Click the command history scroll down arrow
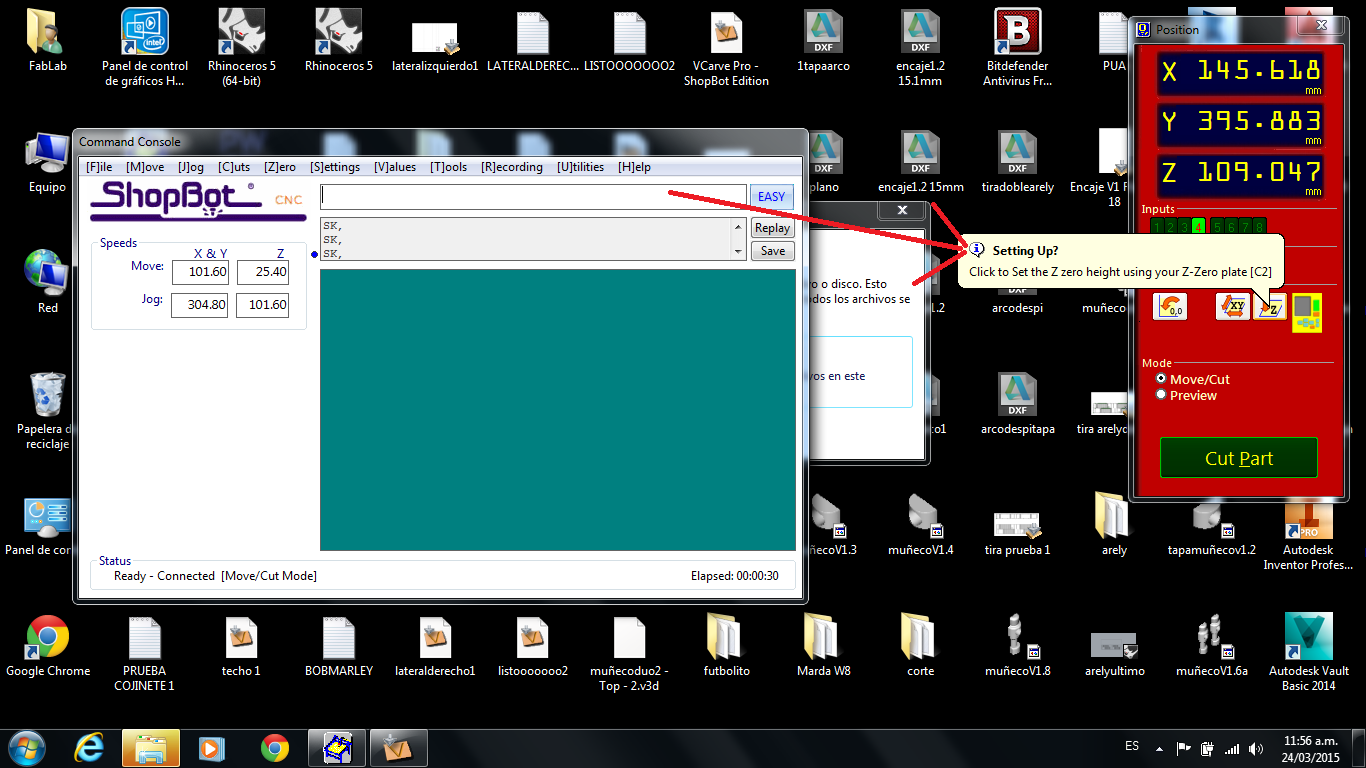Image resolution: width=1366 pixels, height=768 pixels. pyautogui.click(x=738, y=252)
